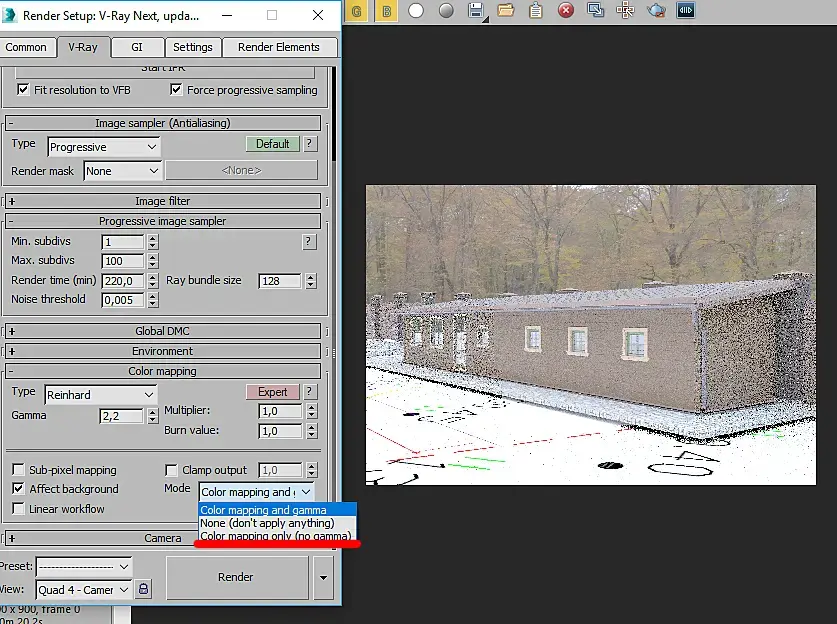Switch to the Settings tab
The image size is (837, 624).
193,47
